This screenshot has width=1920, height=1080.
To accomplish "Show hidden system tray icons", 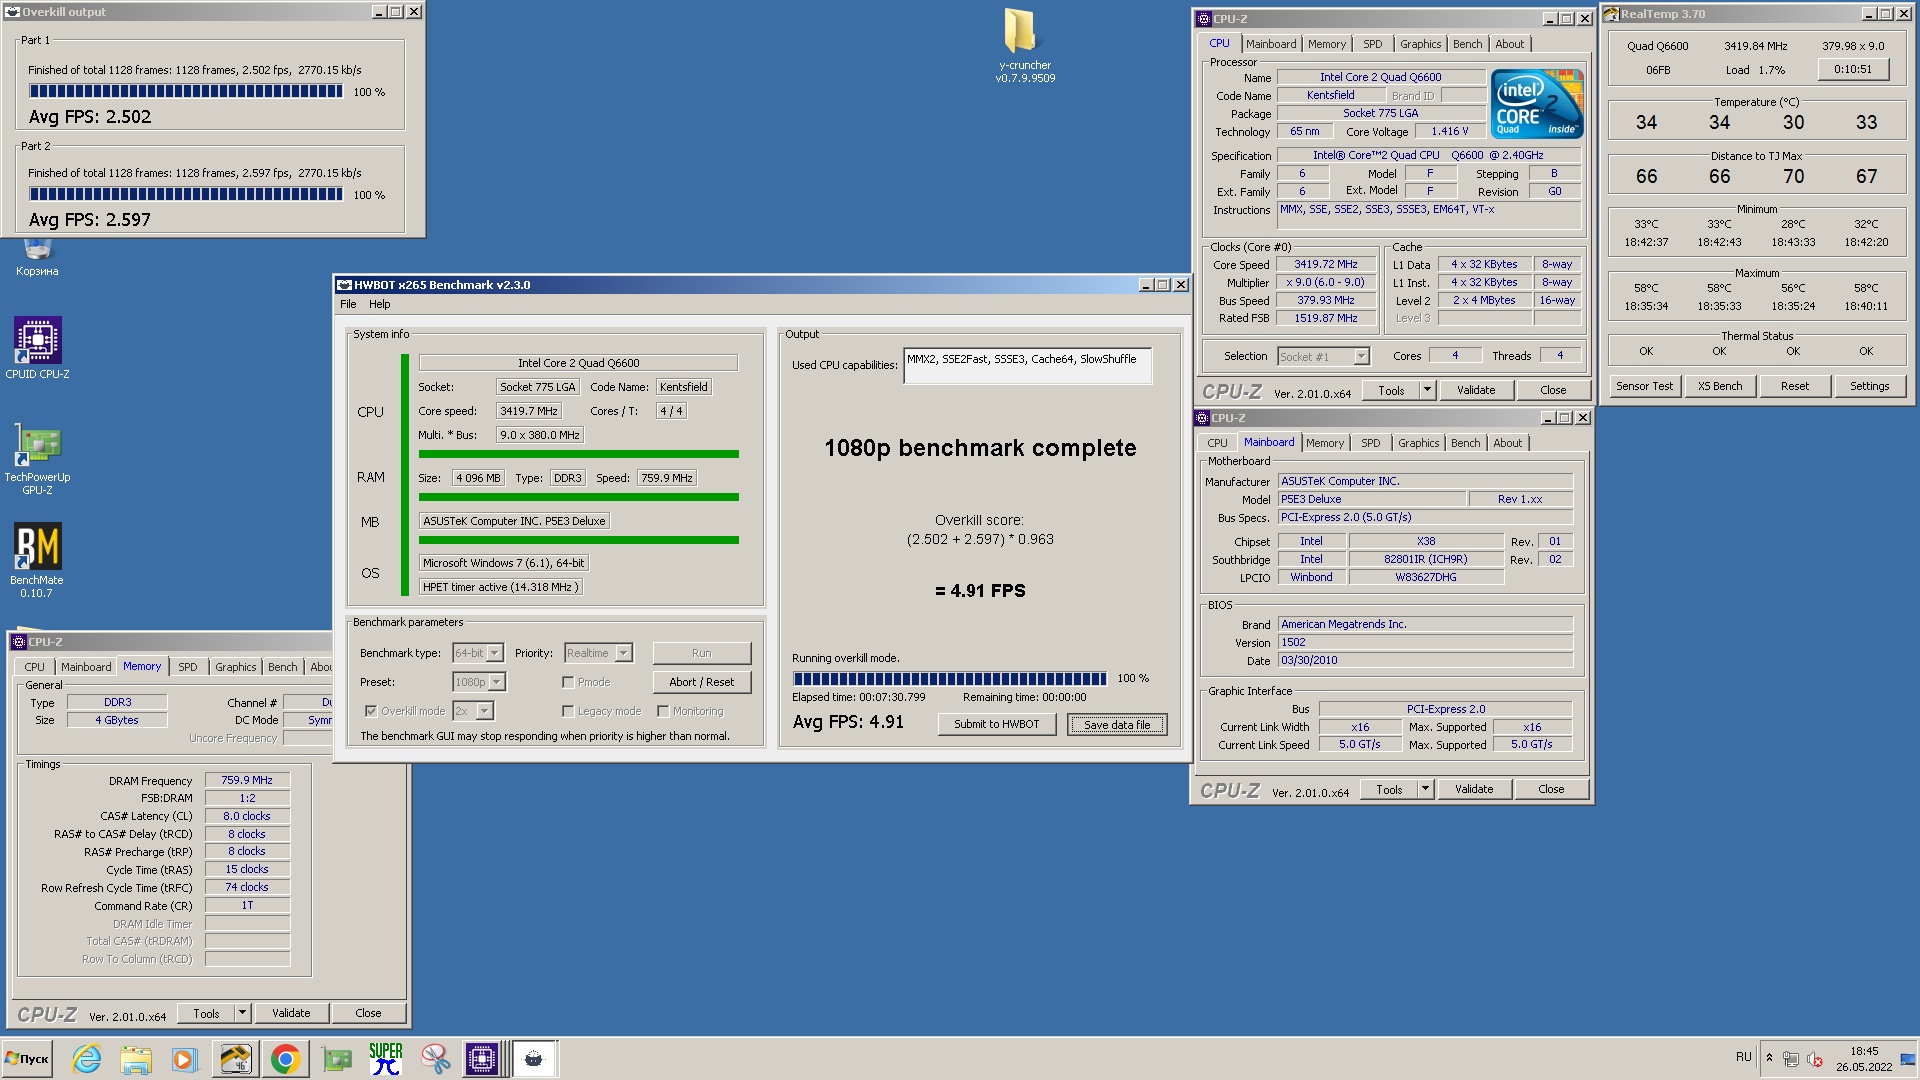I will (1769, 1058).
